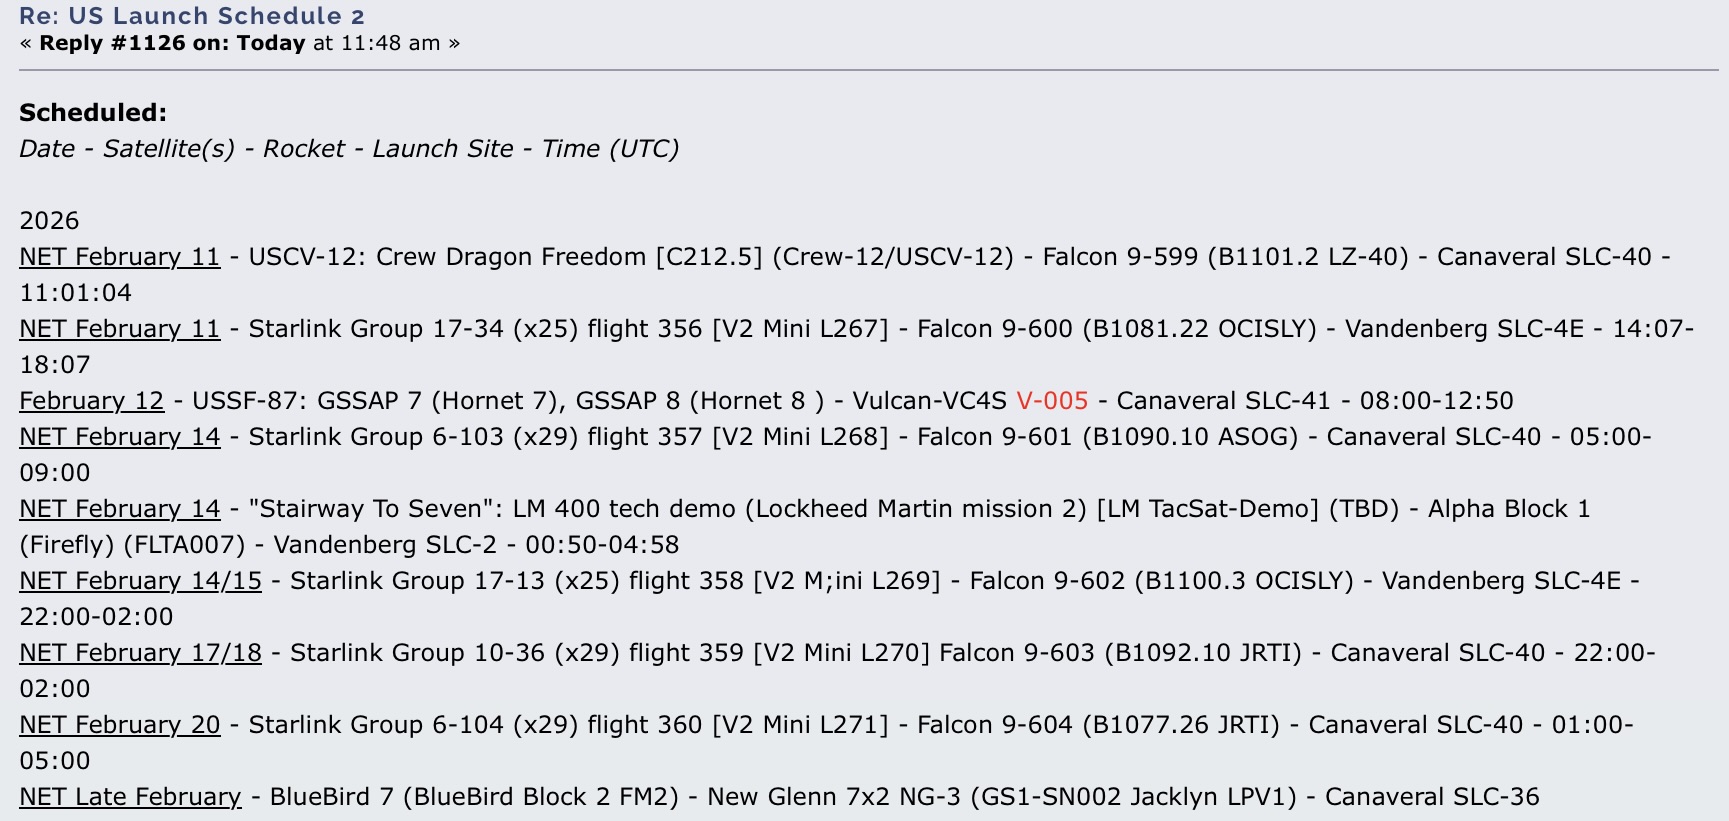
Task: Click the italic "Date - Satellite(s) - Rocket" legend
Action: 182,149
